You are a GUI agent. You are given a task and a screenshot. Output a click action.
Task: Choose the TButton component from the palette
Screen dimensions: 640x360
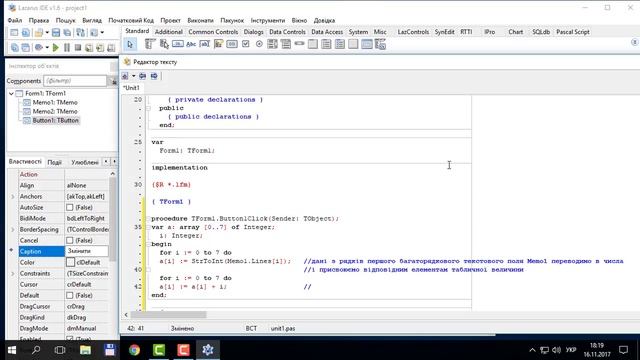(178, 44)
